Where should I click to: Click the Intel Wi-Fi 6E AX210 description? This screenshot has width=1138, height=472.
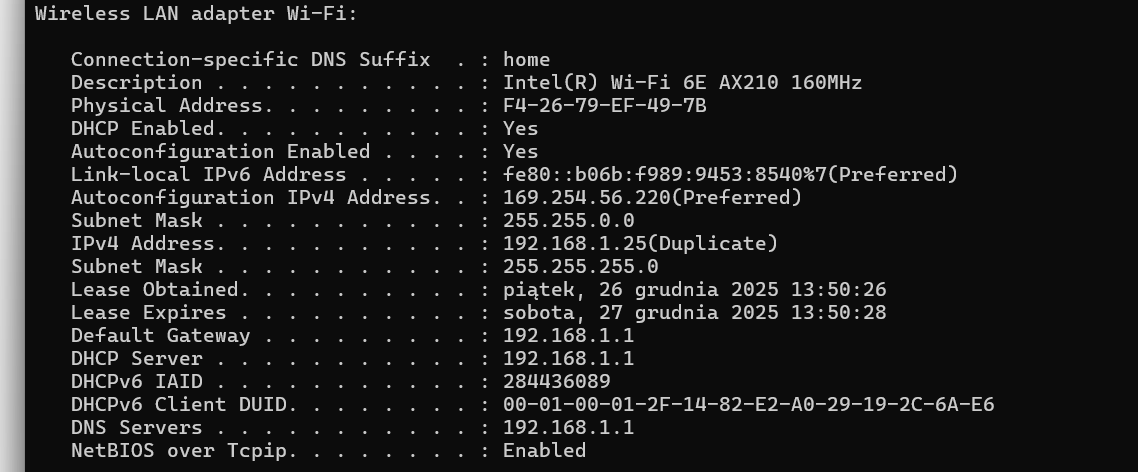pyautogui.click(x=682, y=82)
